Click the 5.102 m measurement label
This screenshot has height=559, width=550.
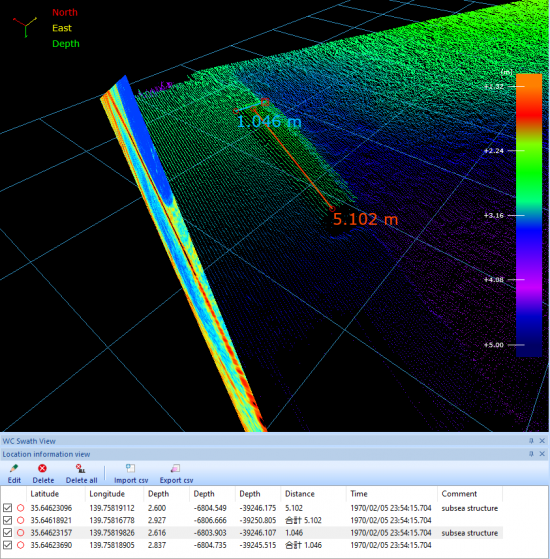(365, 219)
